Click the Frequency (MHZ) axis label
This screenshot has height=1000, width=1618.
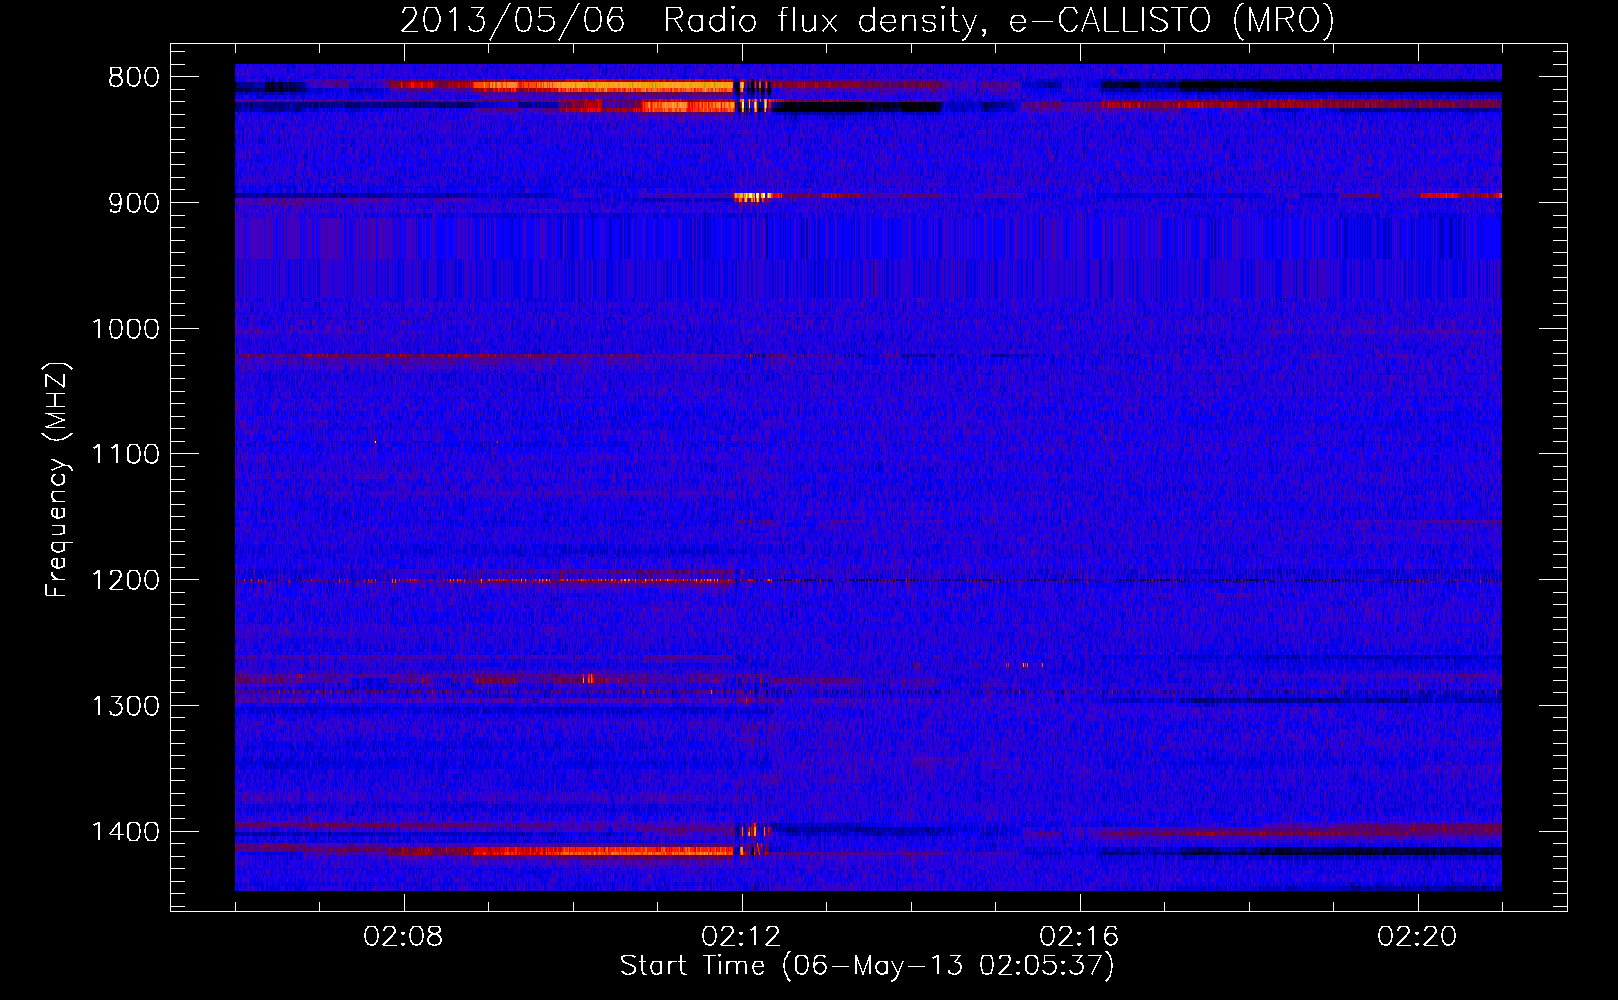coord(57,480)
